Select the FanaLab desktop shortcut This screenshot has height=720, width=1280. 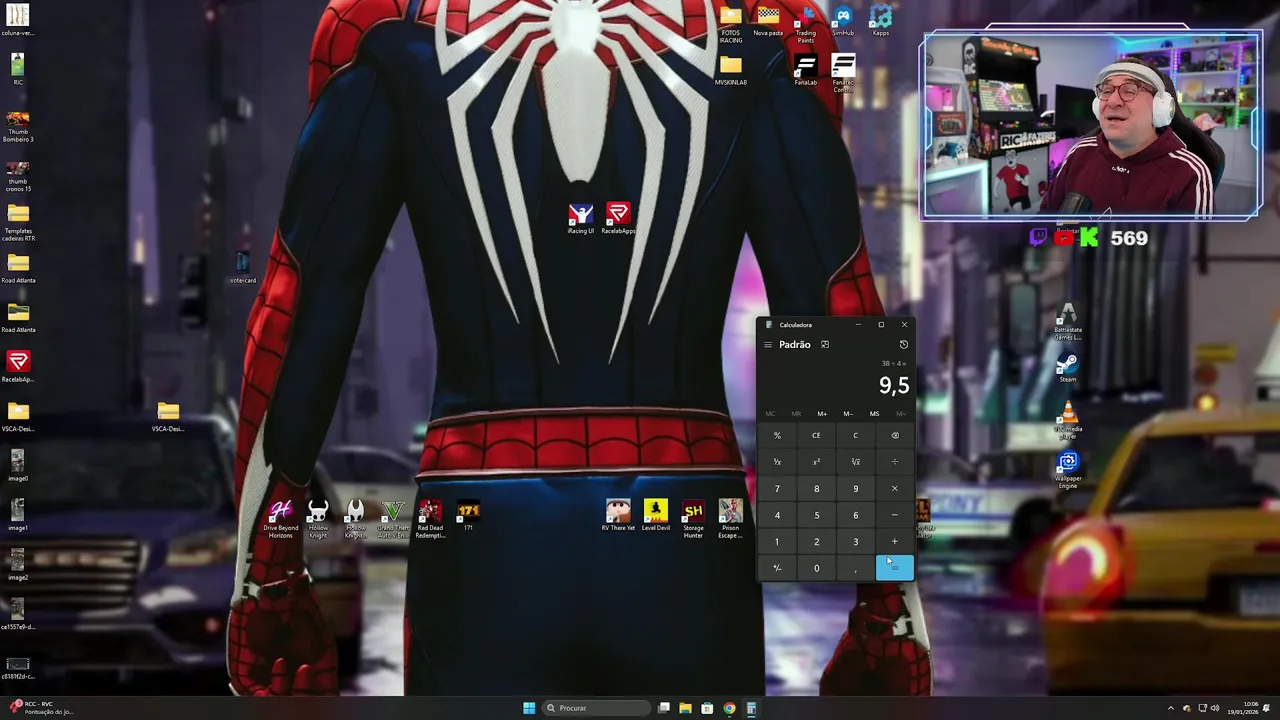tap(805, 70)
